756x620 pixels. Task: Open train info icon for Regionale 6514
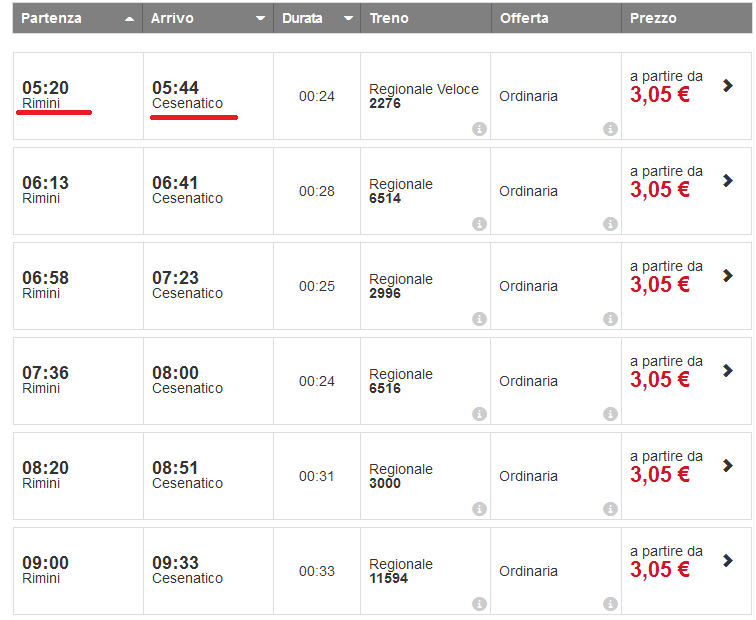click(479, 224)
